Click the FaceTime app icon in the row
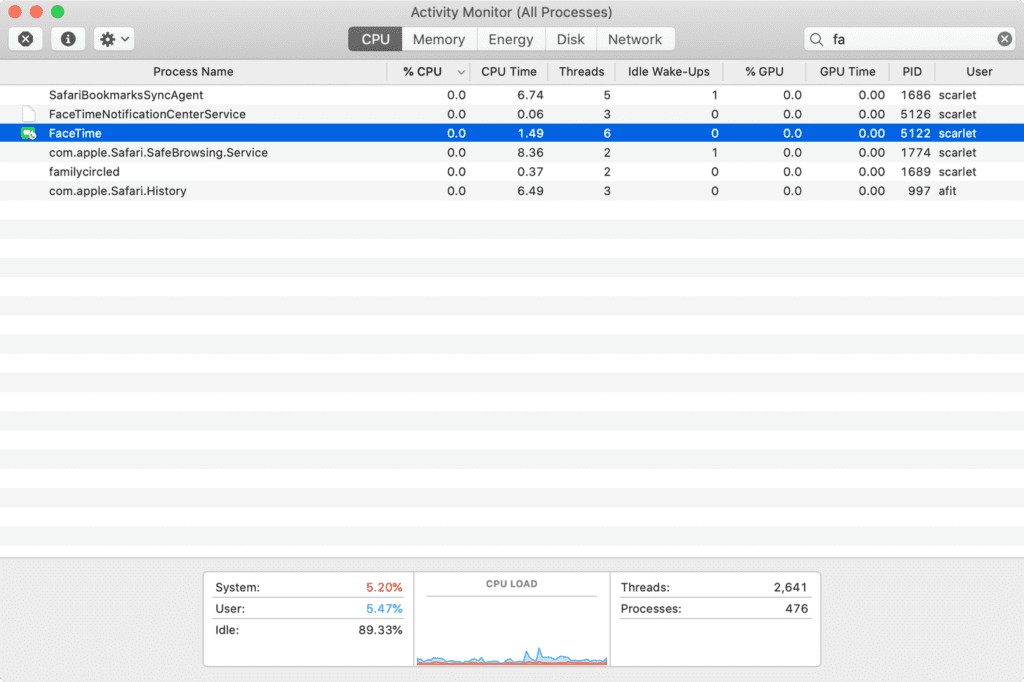The image size is (1024, 682). pyautogui.click(x=28, y=133)
